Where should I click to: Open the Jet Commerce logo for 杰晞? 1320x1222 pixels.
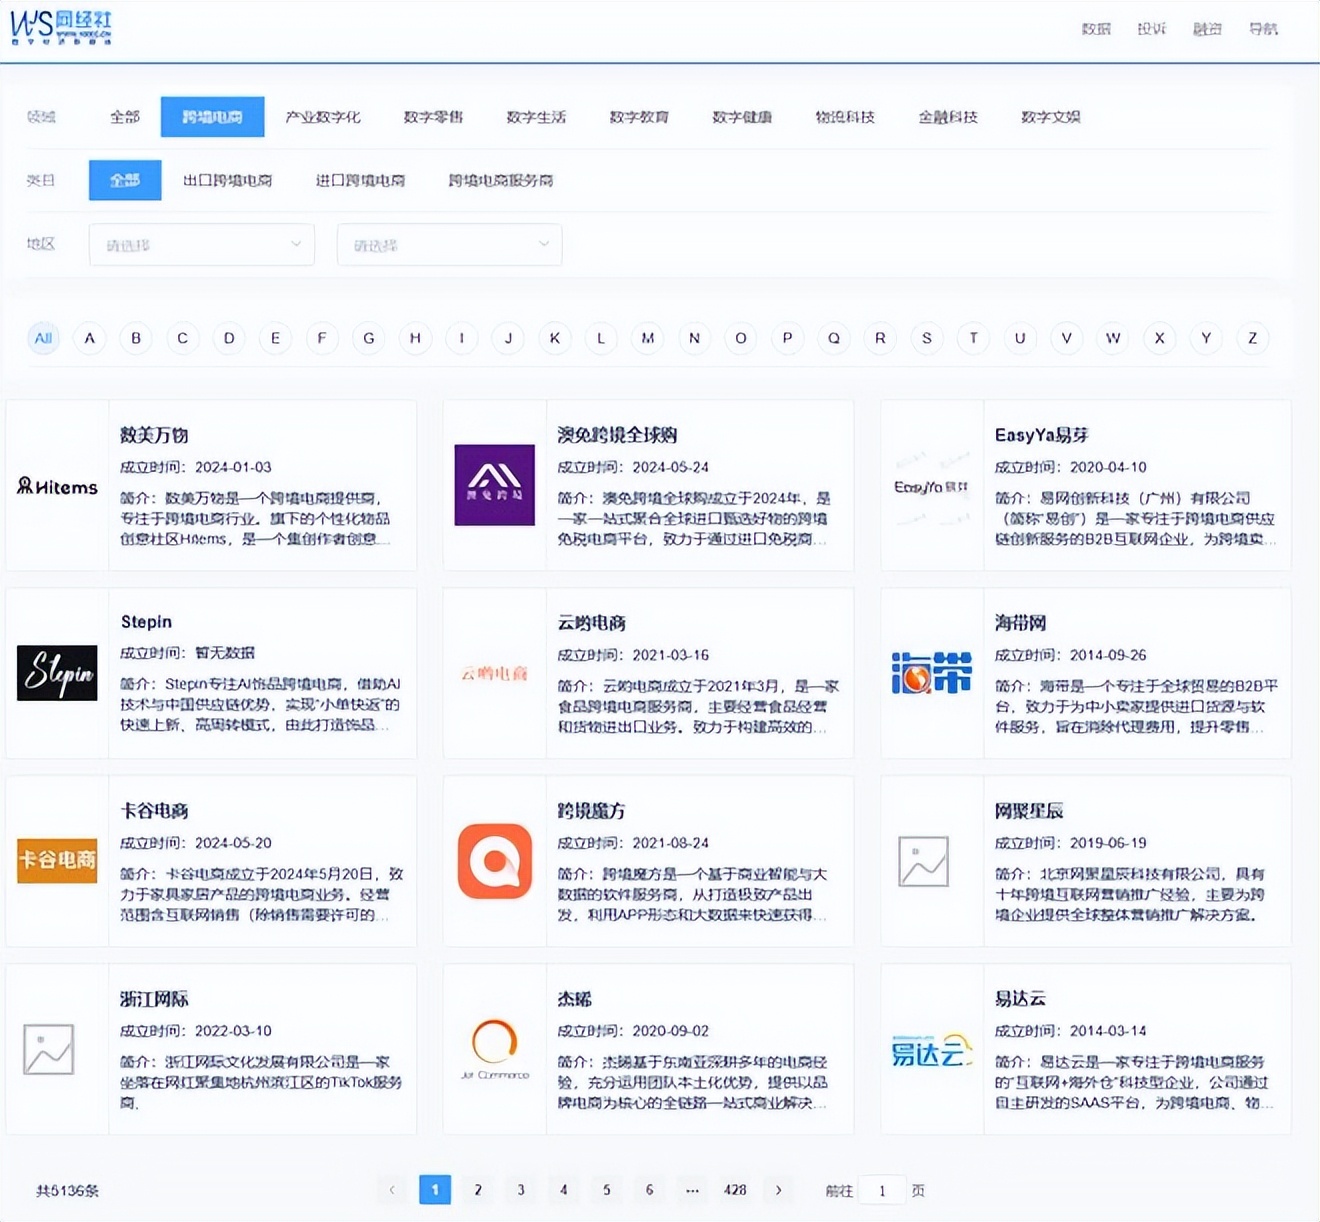click(494, 1048)
